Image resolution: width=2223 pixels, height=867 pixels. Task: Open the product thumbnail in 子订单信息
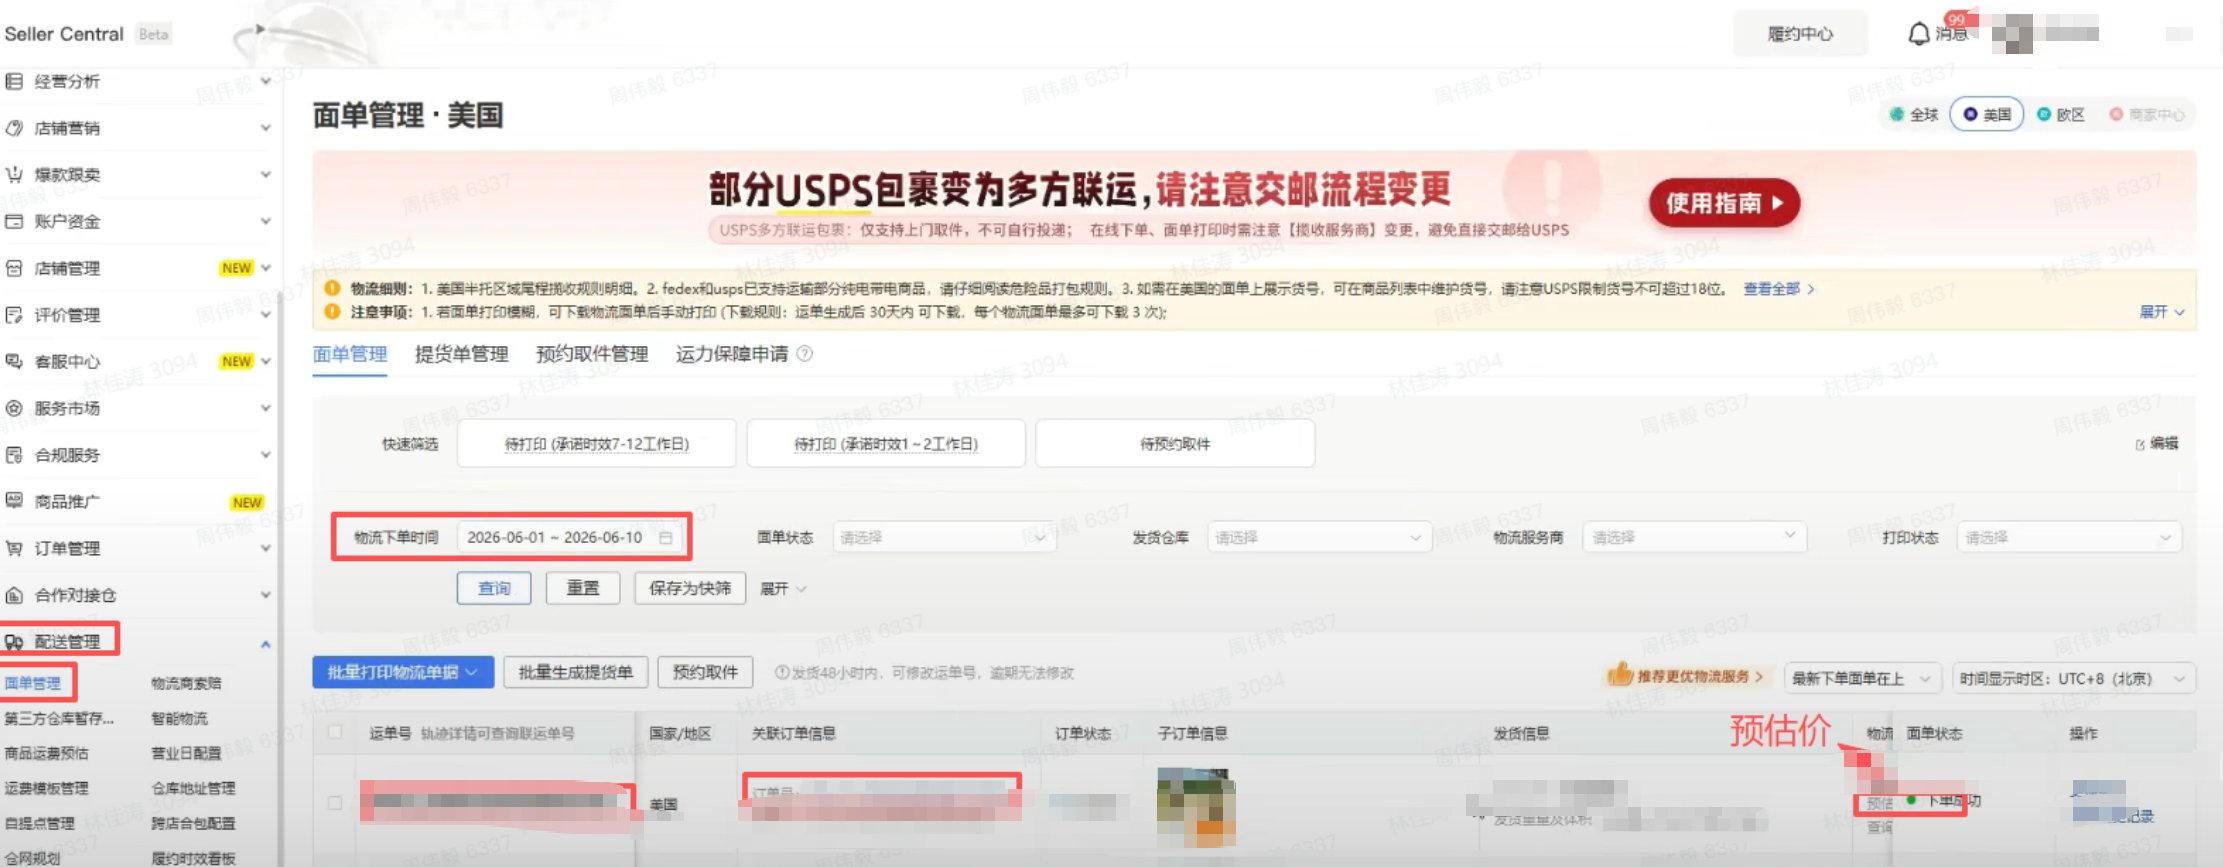click(x=1195, y=809)
